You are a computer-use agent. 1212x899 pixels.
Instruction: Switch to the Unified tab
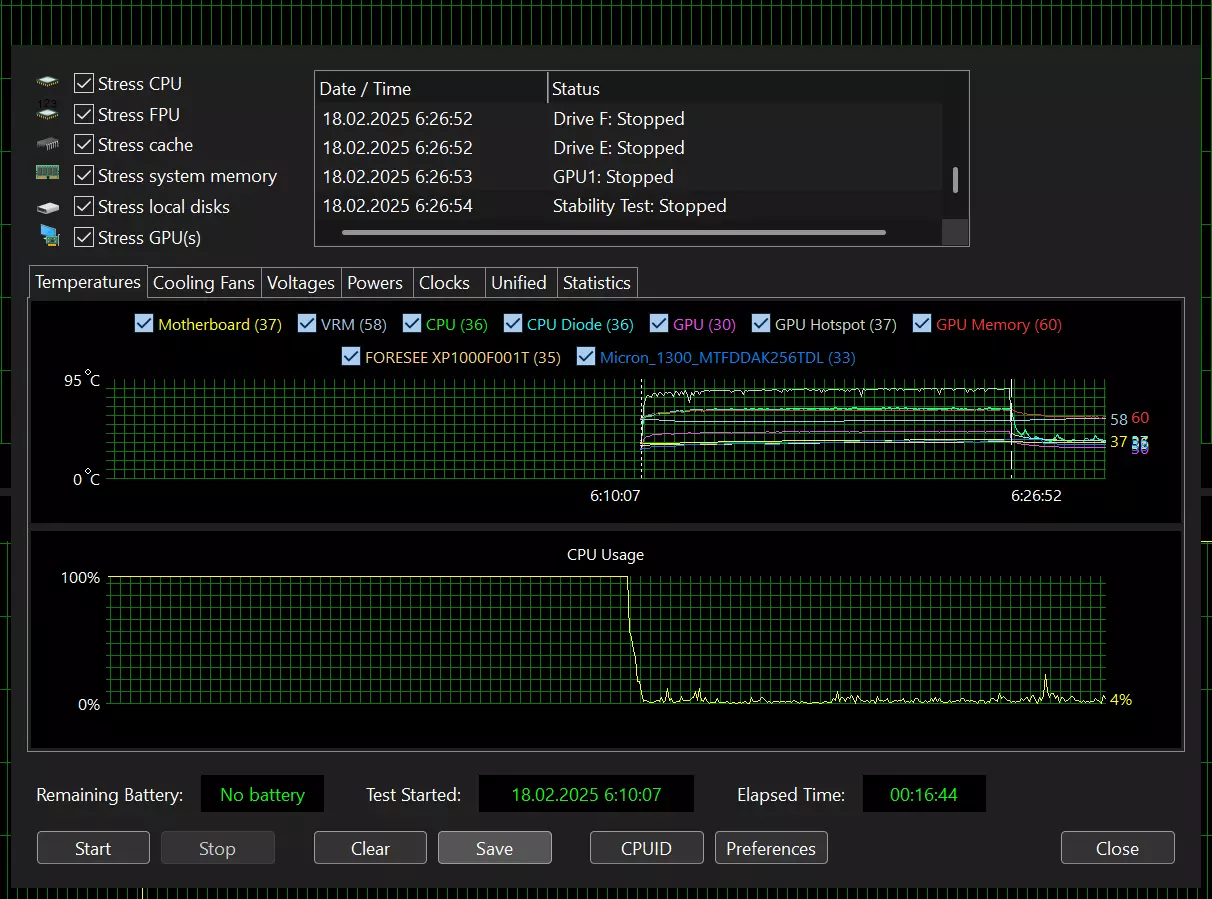[x=519, y=283]
